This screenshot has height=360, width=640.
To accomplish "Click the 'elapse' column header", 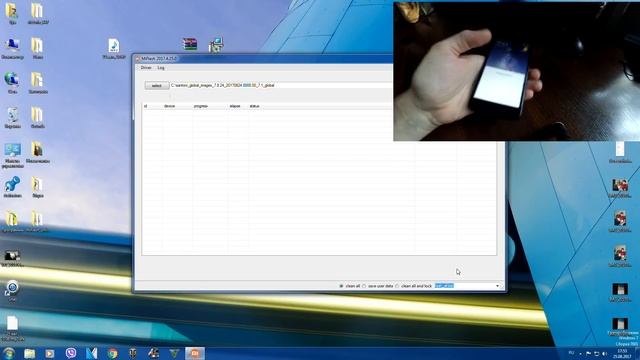I will (235, 106).
